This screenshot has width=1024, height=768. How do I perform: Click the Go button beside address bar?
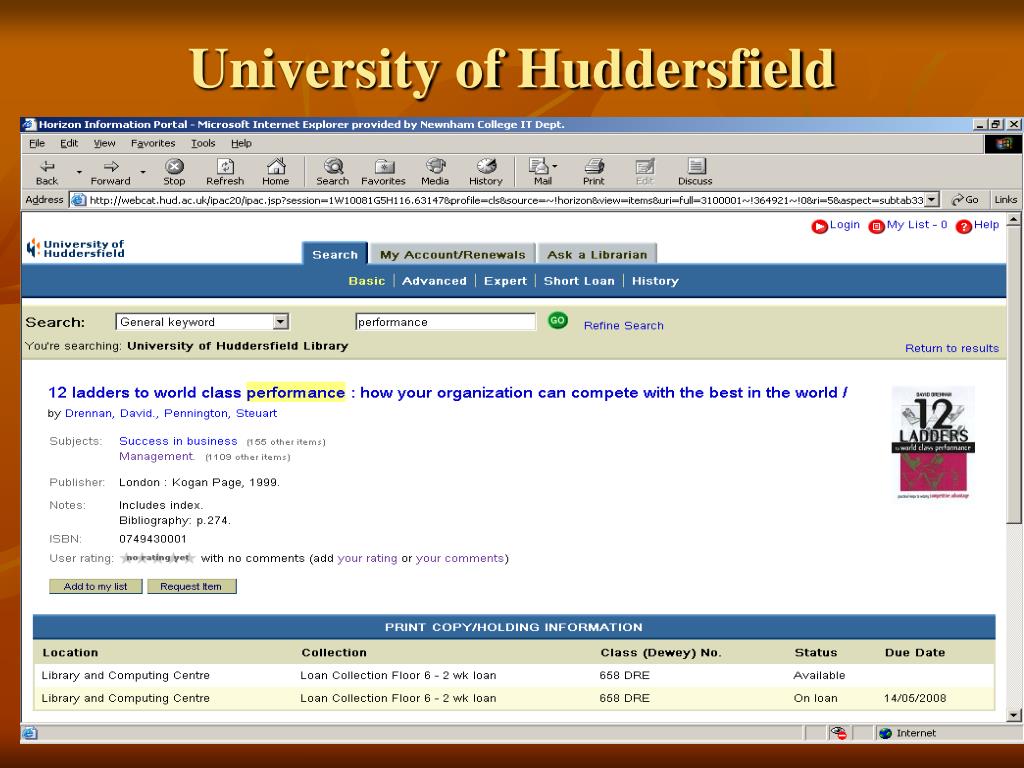pos(965,200)
